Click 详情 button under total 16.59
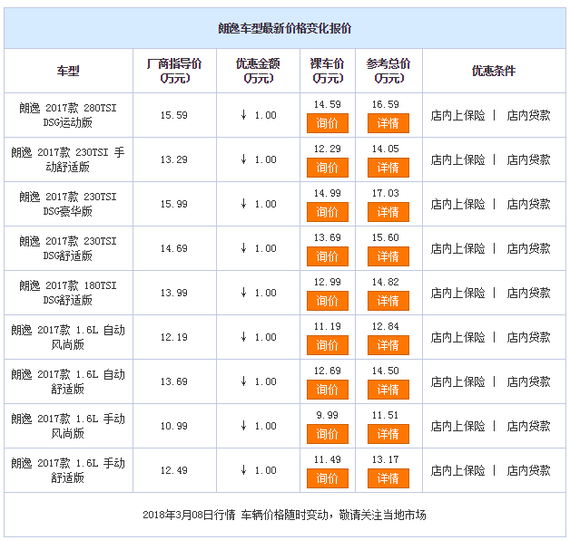Image resolution: width=570 pixels, height=540 pixels. (388, 123)
